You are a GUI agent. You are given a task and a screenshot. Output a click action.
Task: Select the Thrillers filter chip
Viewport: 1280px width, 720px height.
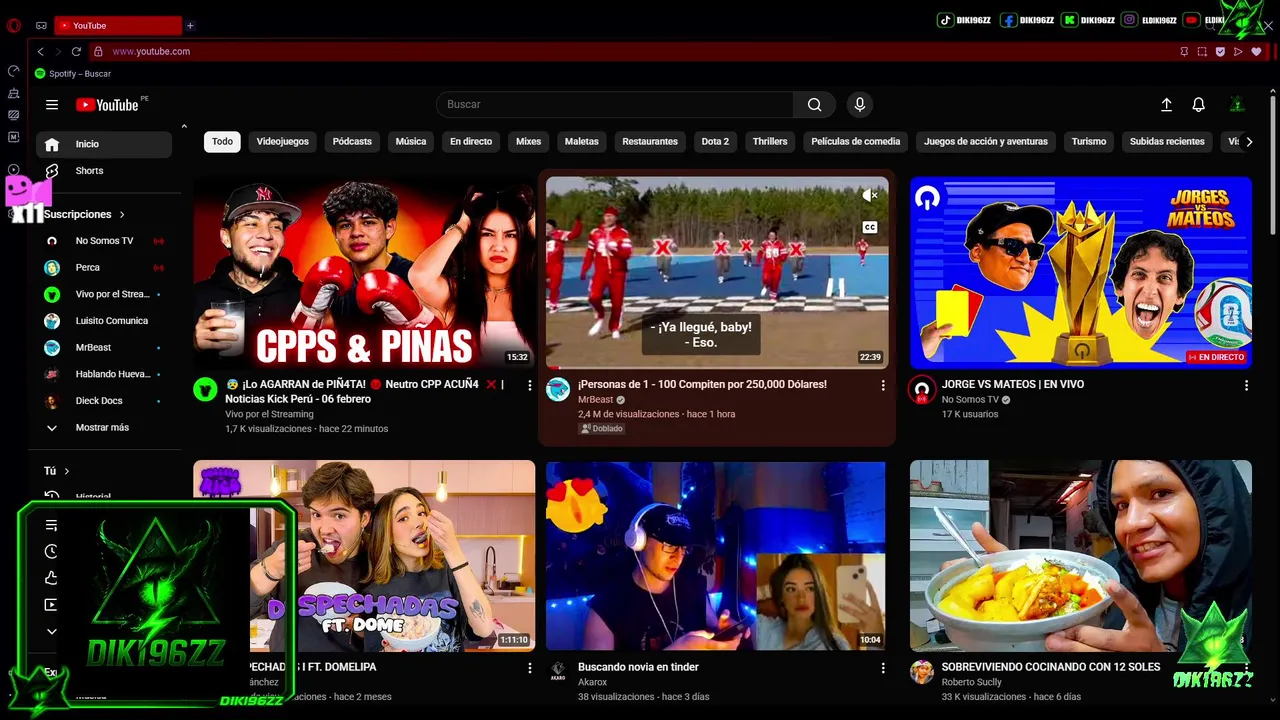(770, 142)
